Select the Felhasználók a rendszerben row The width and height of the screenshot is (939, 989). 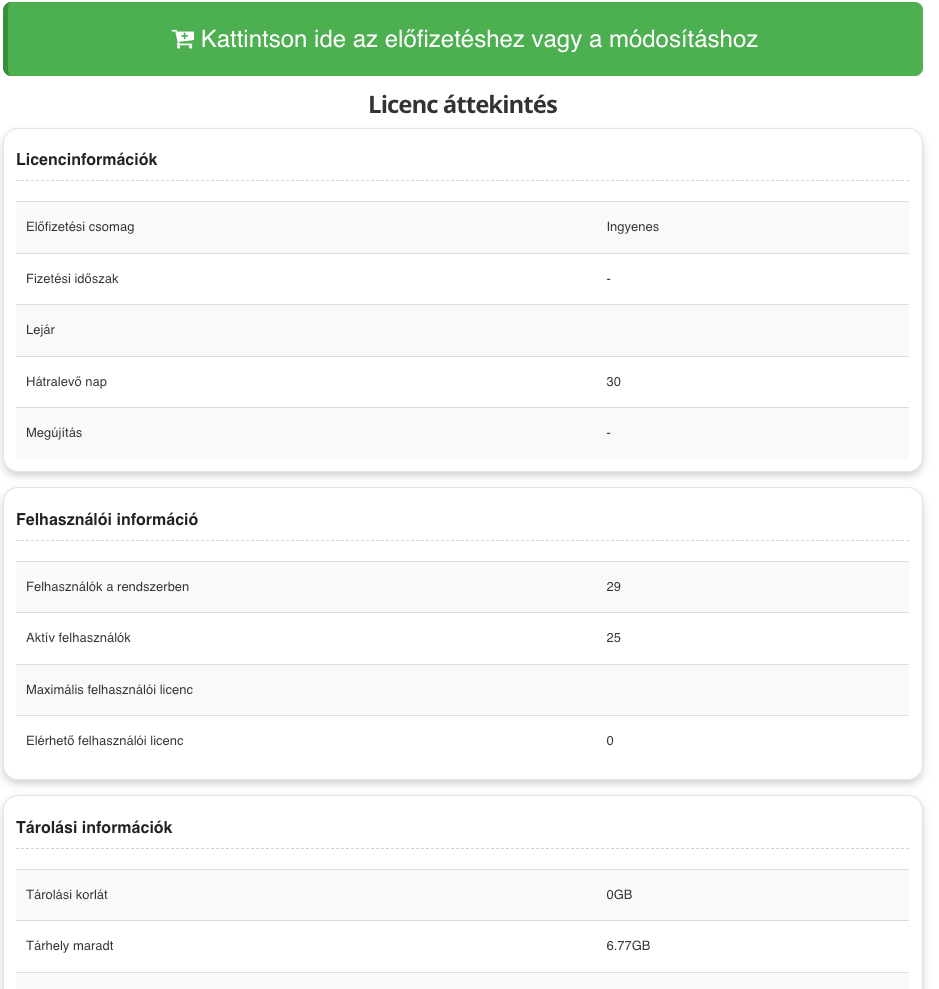tap(462, 587)
